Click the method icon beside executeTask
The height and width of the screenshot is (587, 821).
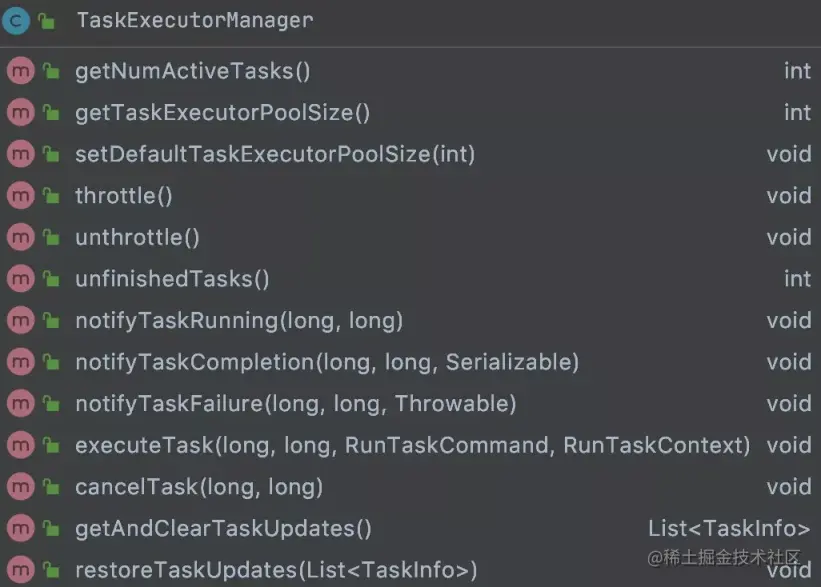(20, 446)
